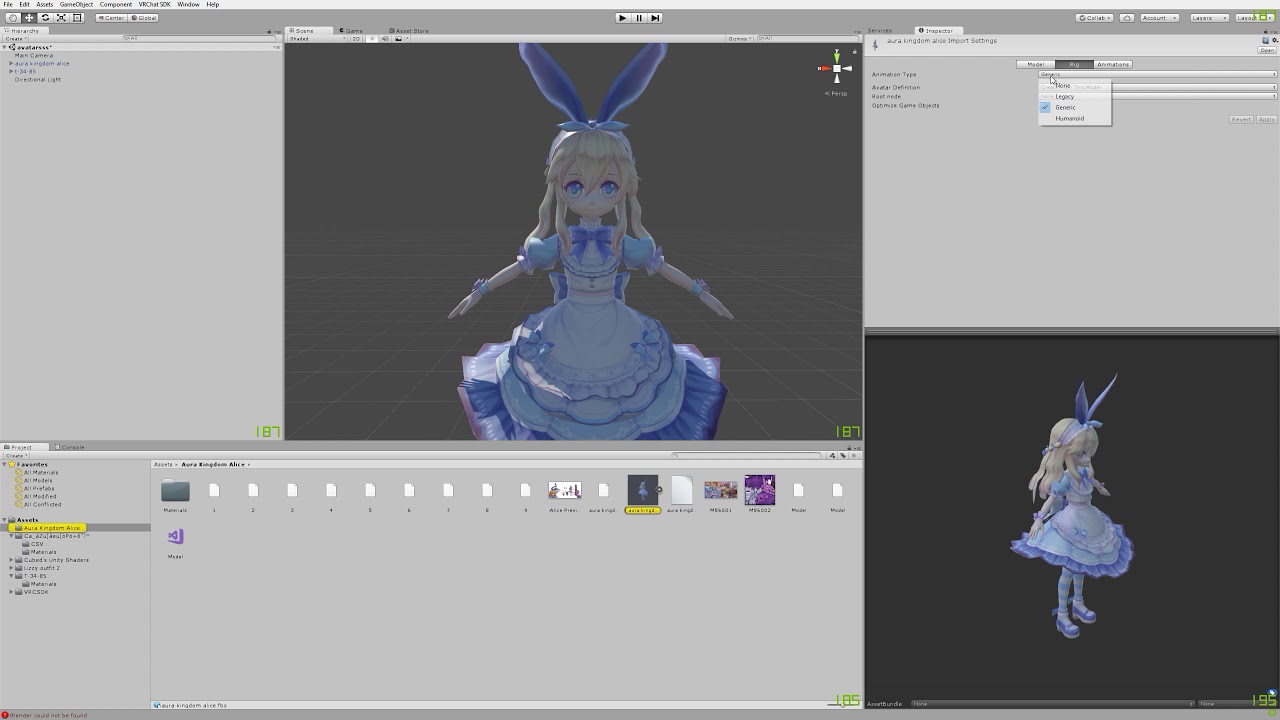Select Main Camera in Hierarchy
The height and width of the screenshot is (720, 1280).
pos(34,56)
